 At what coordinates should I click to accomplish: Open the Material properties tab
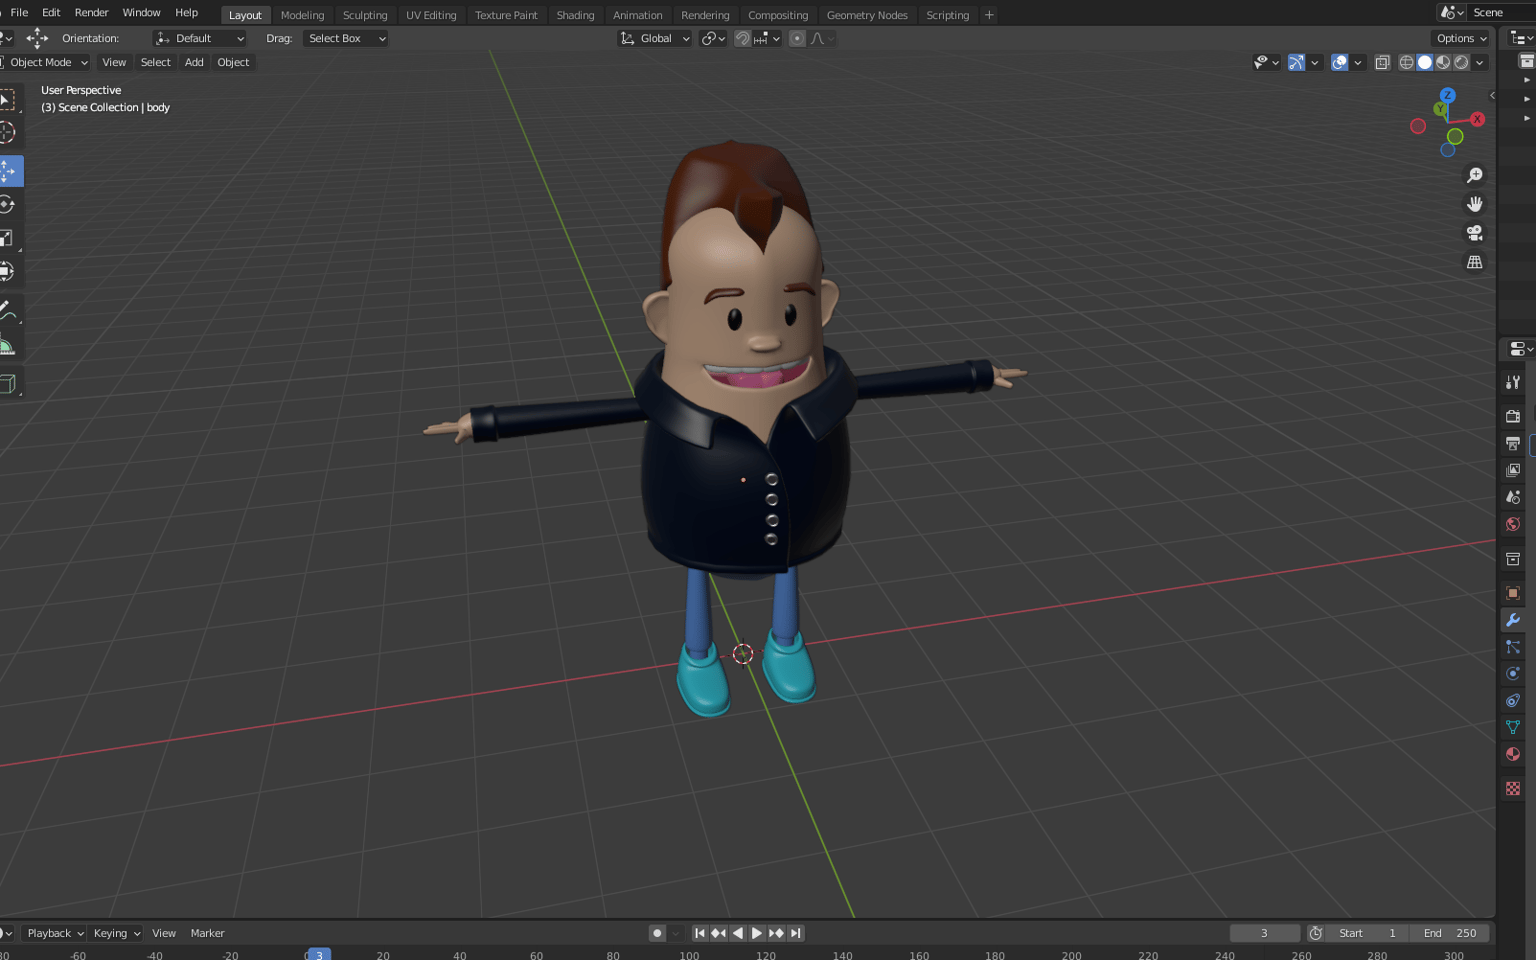click(1513, 755)
